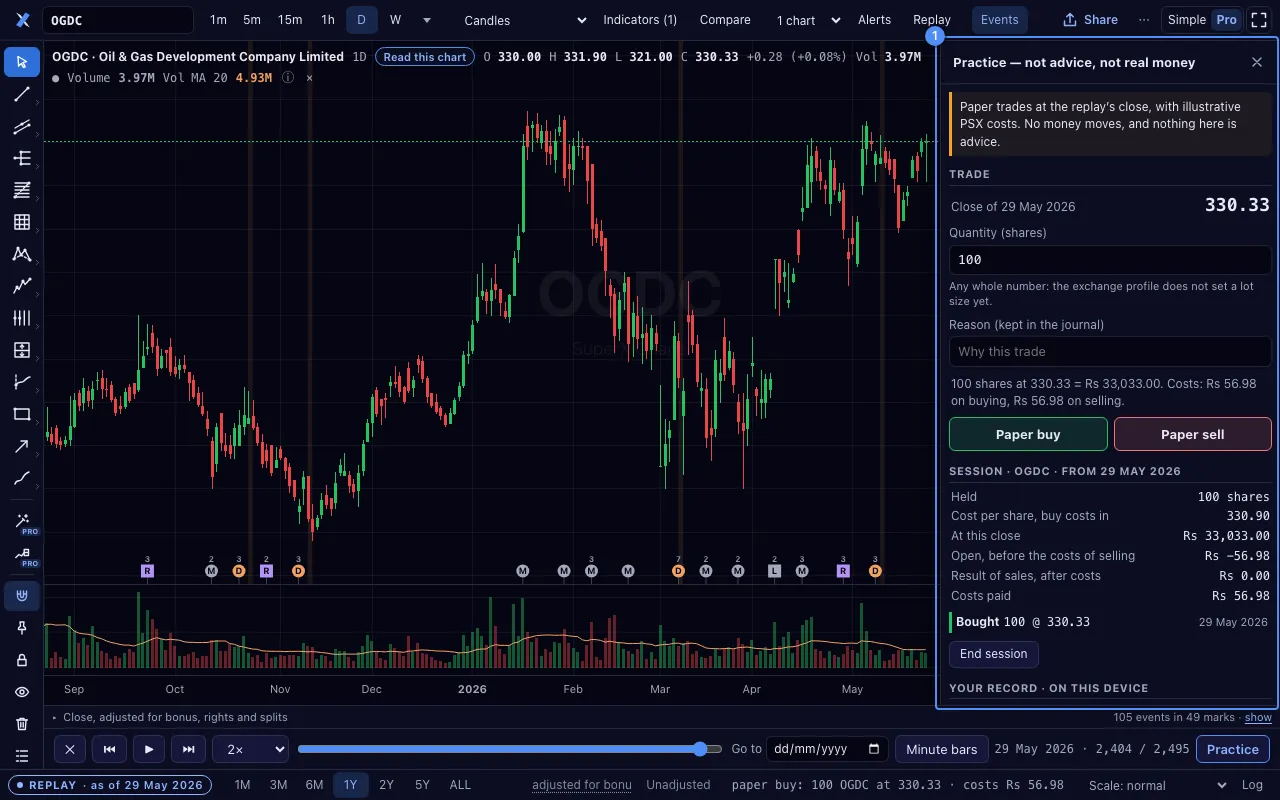Open fullscreen mode icon
The height and width of the screenshot is (800, 1280).
[x=1259, y=20]
